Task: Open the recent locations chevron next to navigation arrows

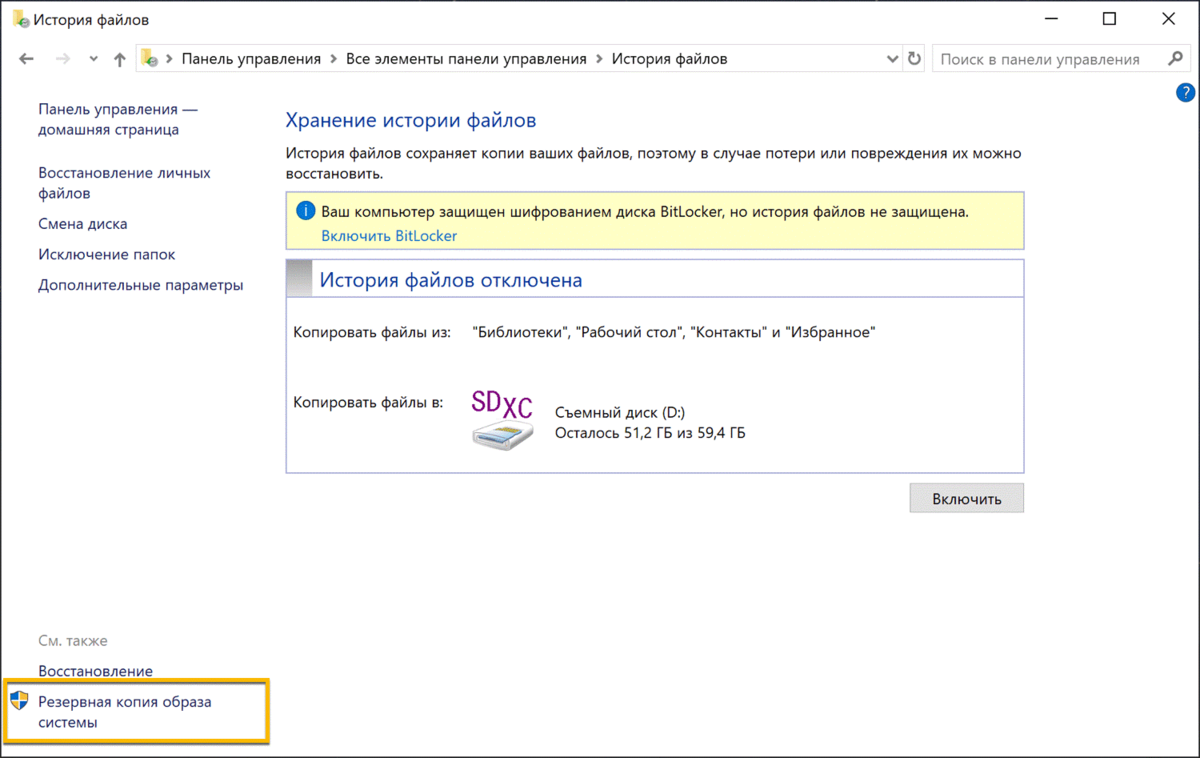Action: [92, 58]
